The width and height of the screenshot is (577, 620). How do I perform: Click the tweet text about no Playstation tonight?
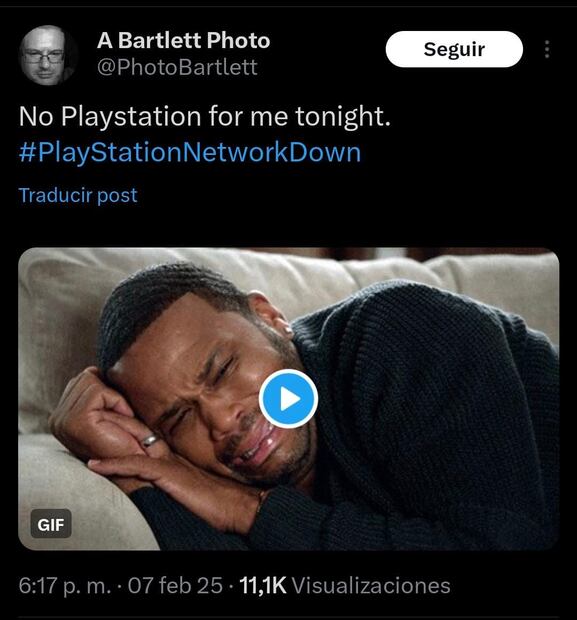point(204,117)
